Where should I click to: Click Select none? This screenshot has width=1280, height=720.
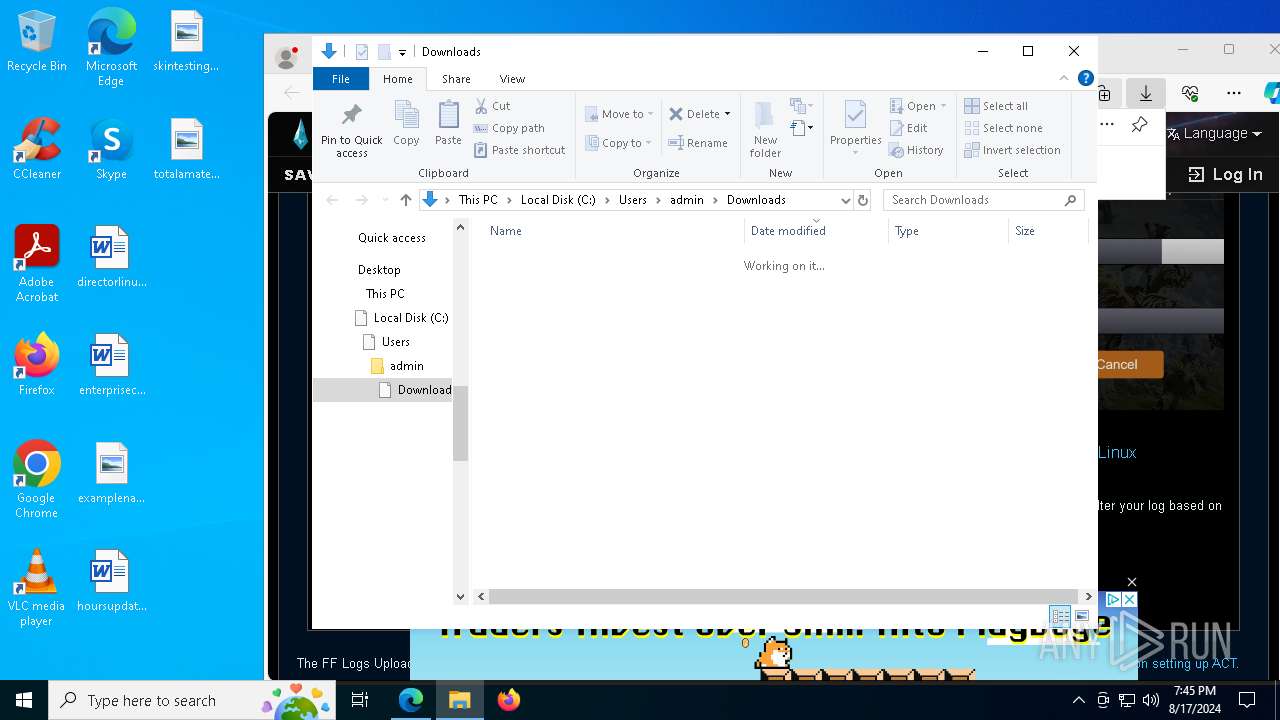(1003, 128)
